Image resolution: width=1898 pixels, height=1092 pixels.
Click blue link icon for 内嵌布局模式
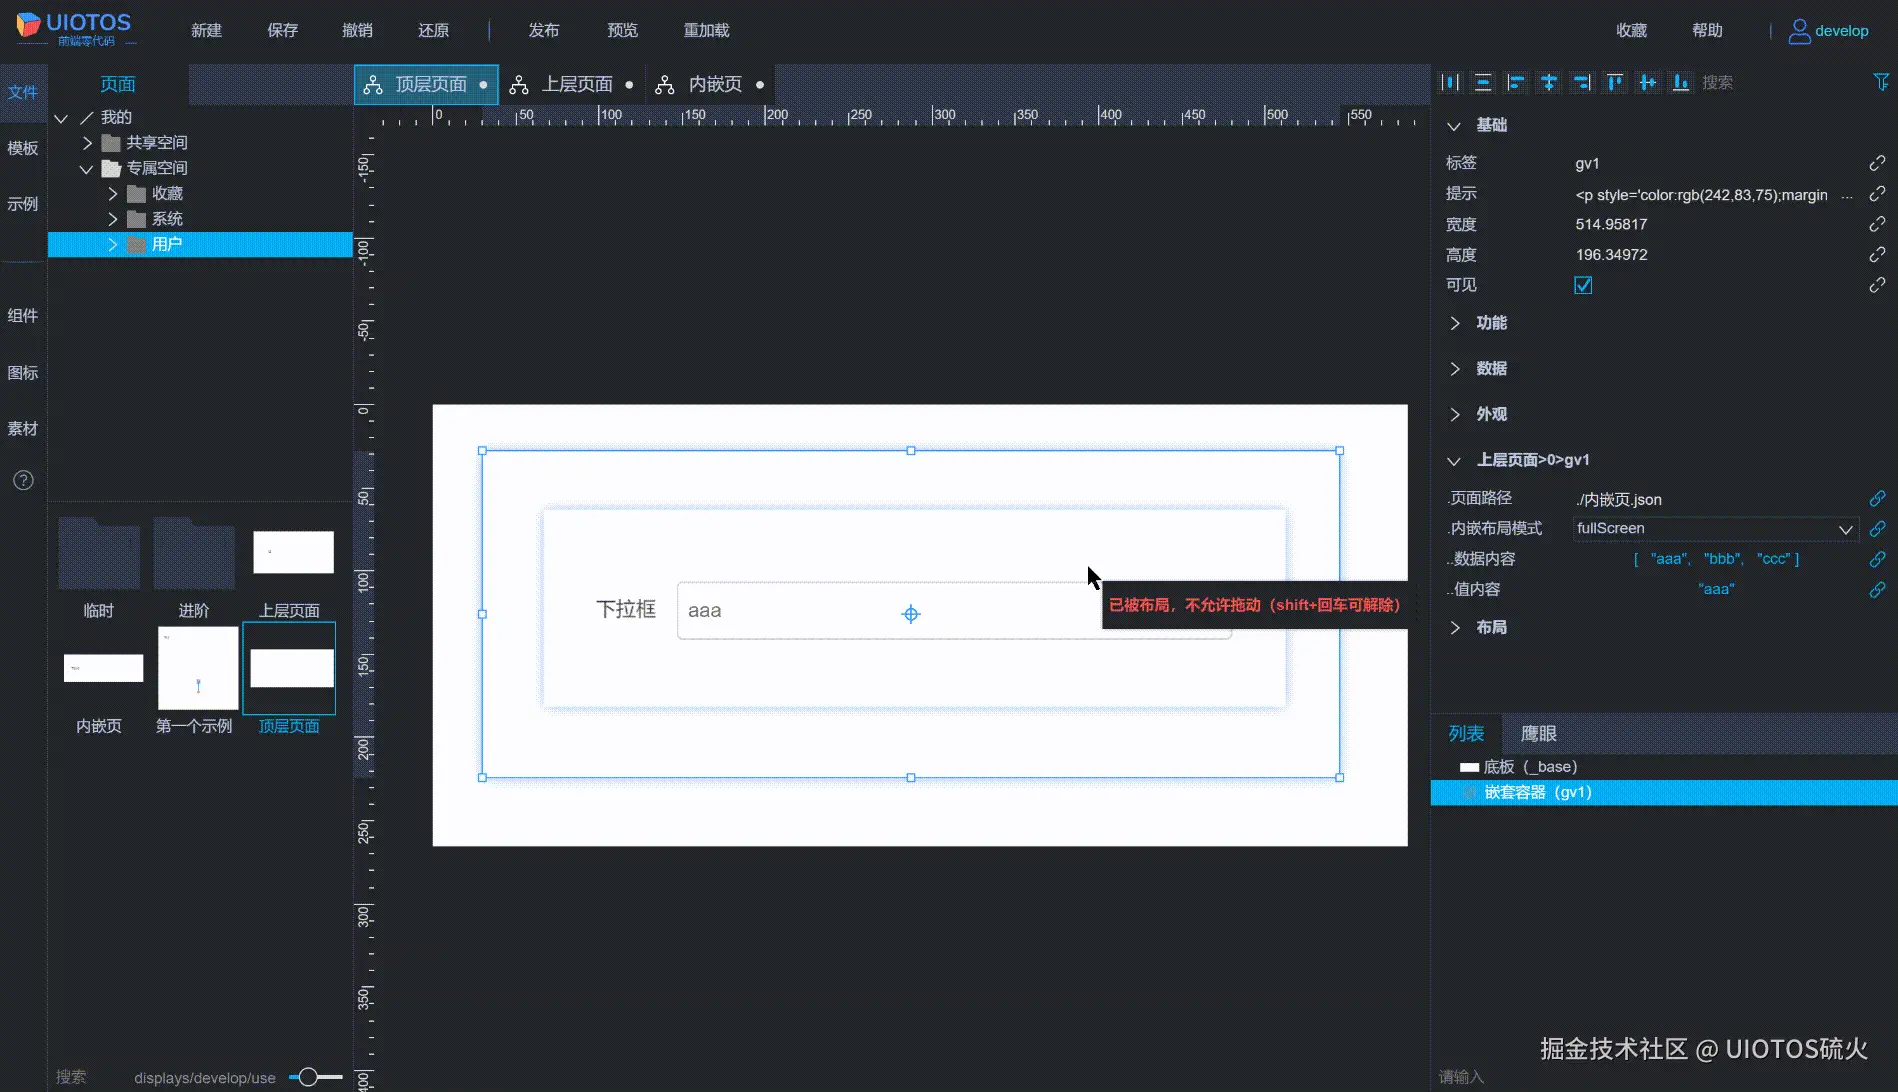click(x=1877, y=528)
